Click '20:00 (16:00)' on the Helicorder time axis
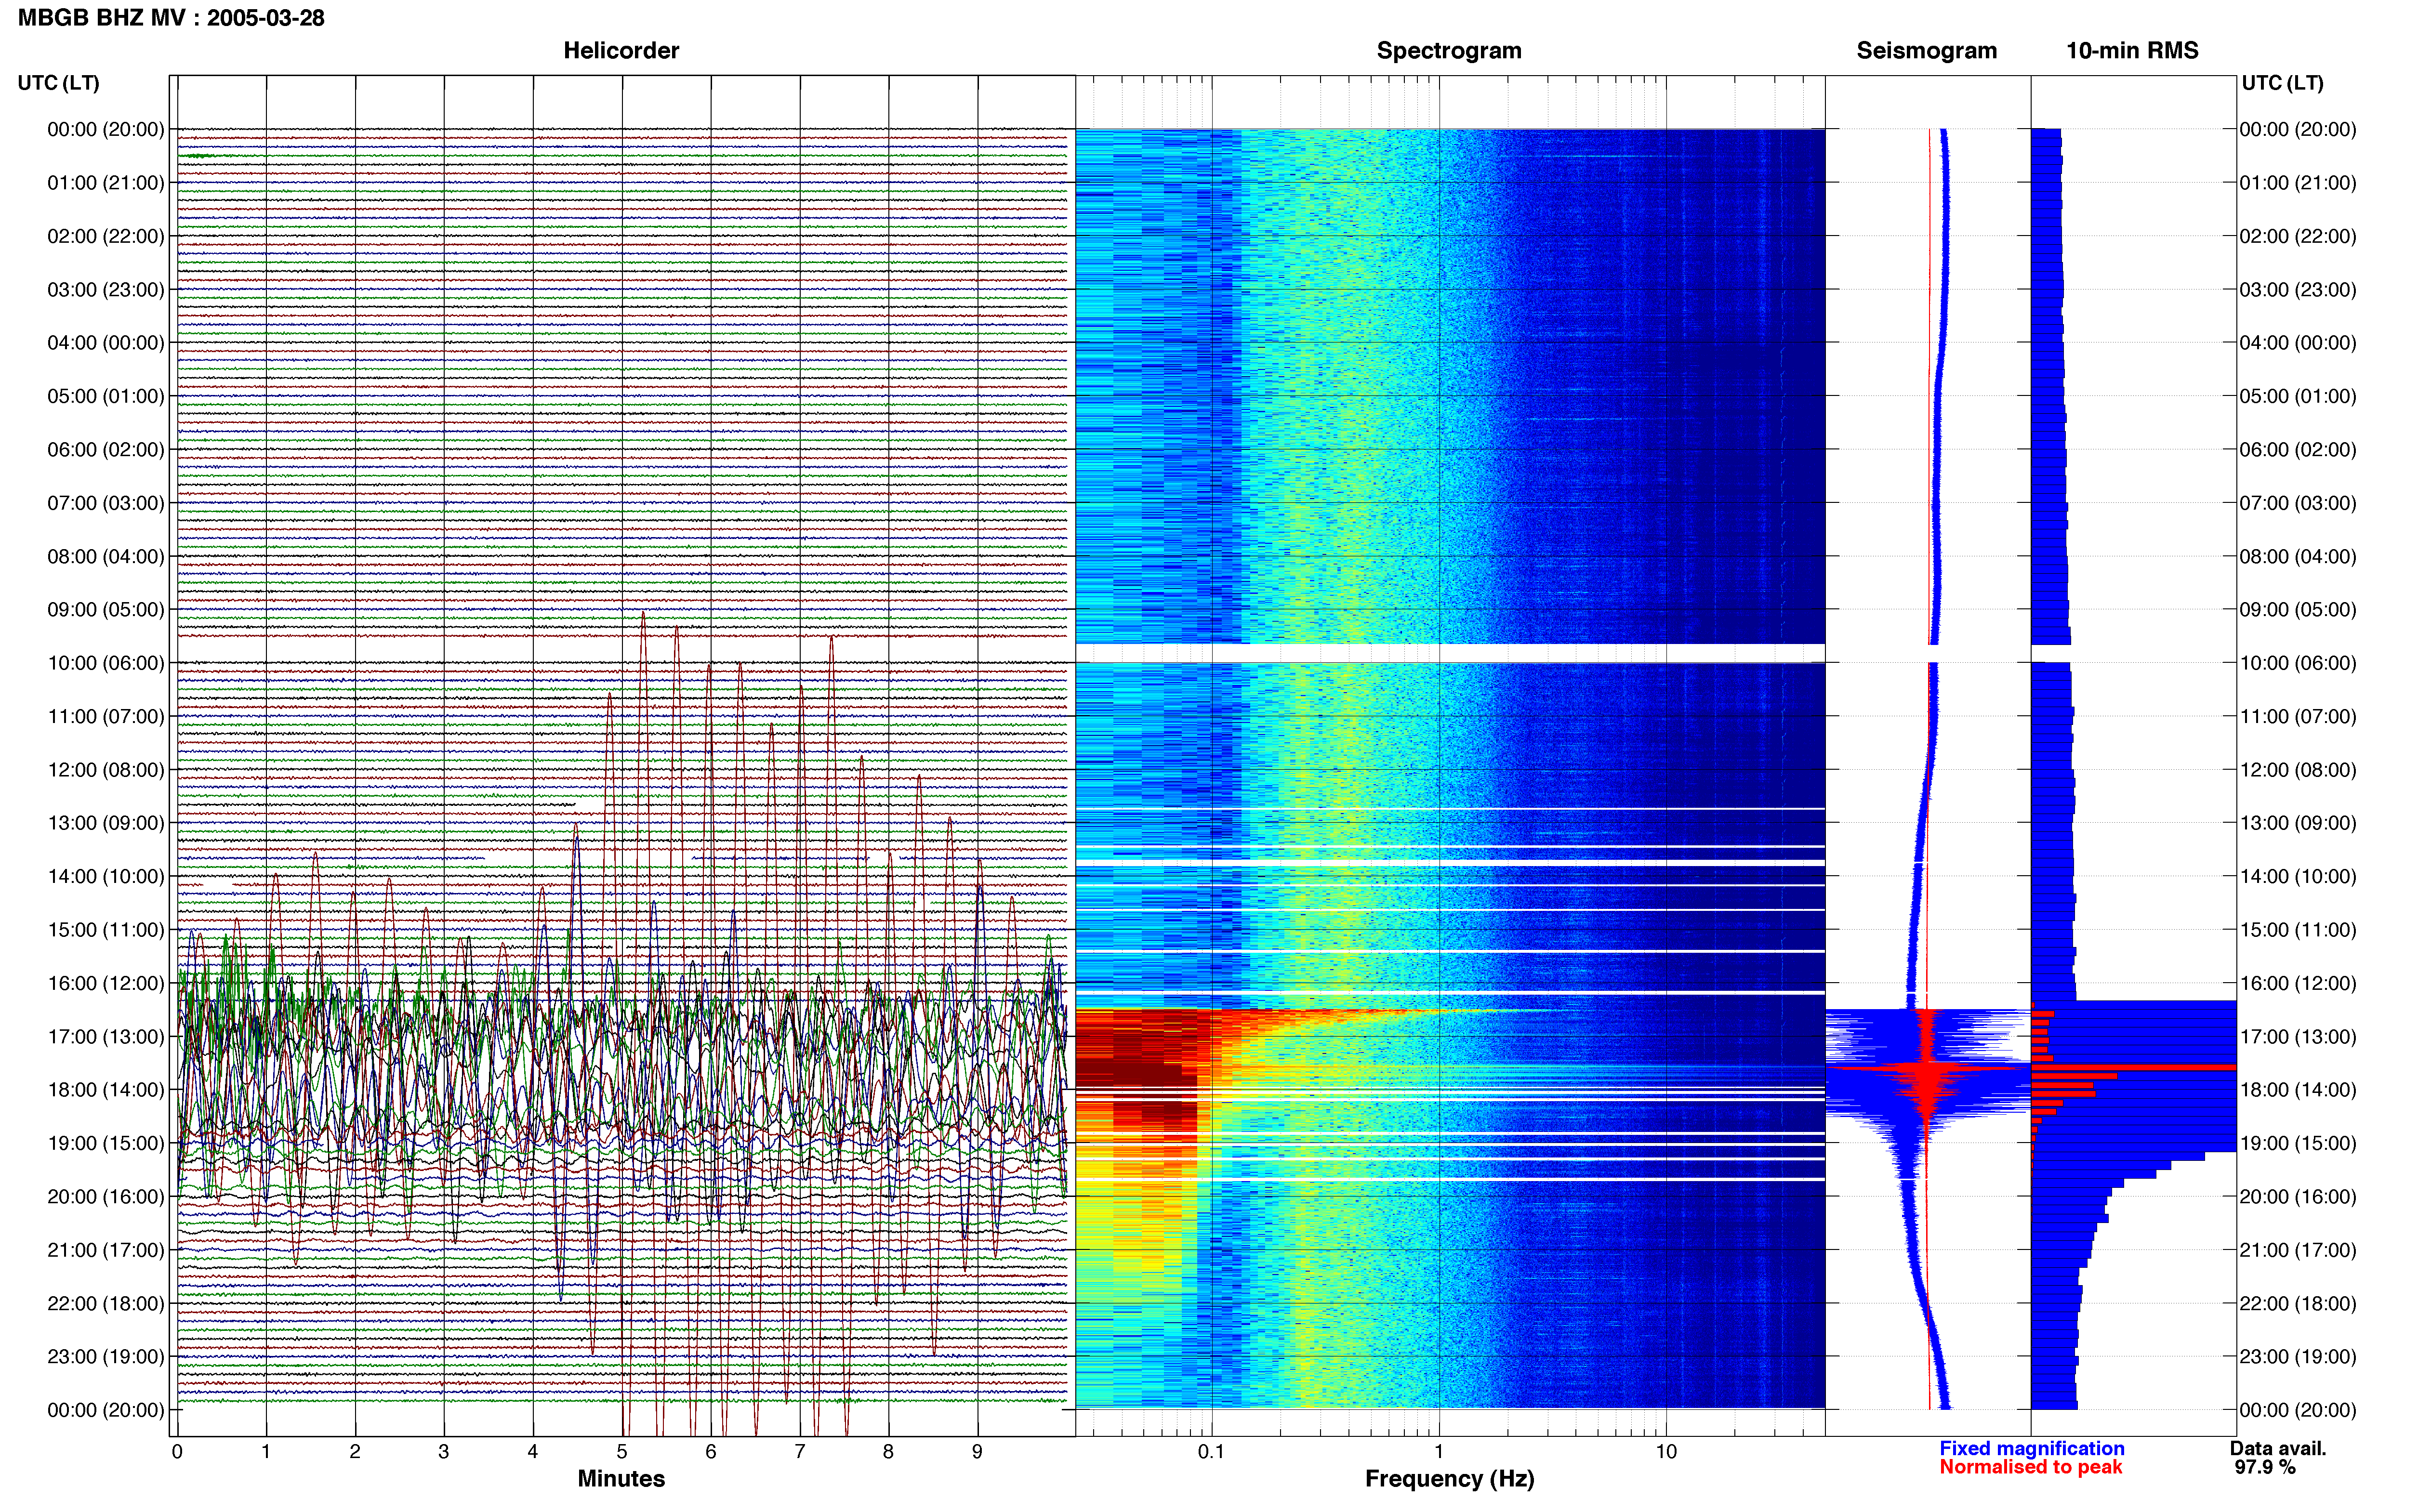 [x=106, y=1197]
